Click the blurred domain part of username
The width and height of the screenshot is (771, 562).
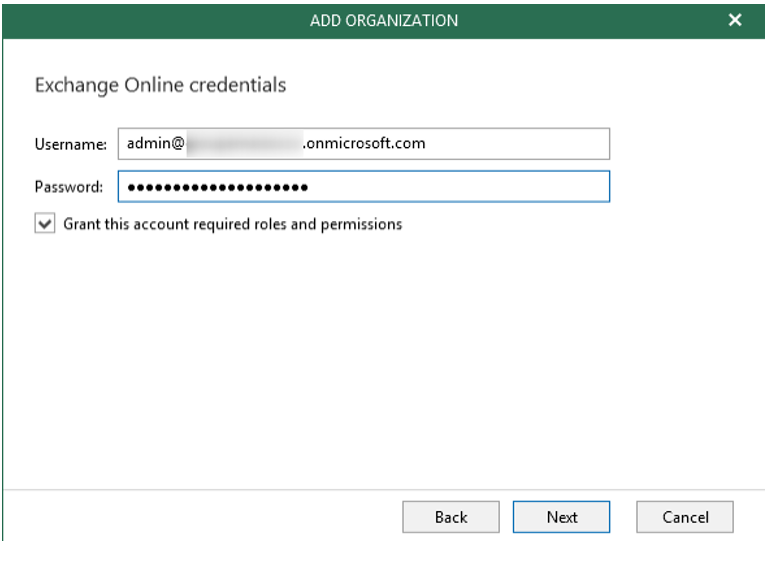pyautogui.click(x=243, y=144)
